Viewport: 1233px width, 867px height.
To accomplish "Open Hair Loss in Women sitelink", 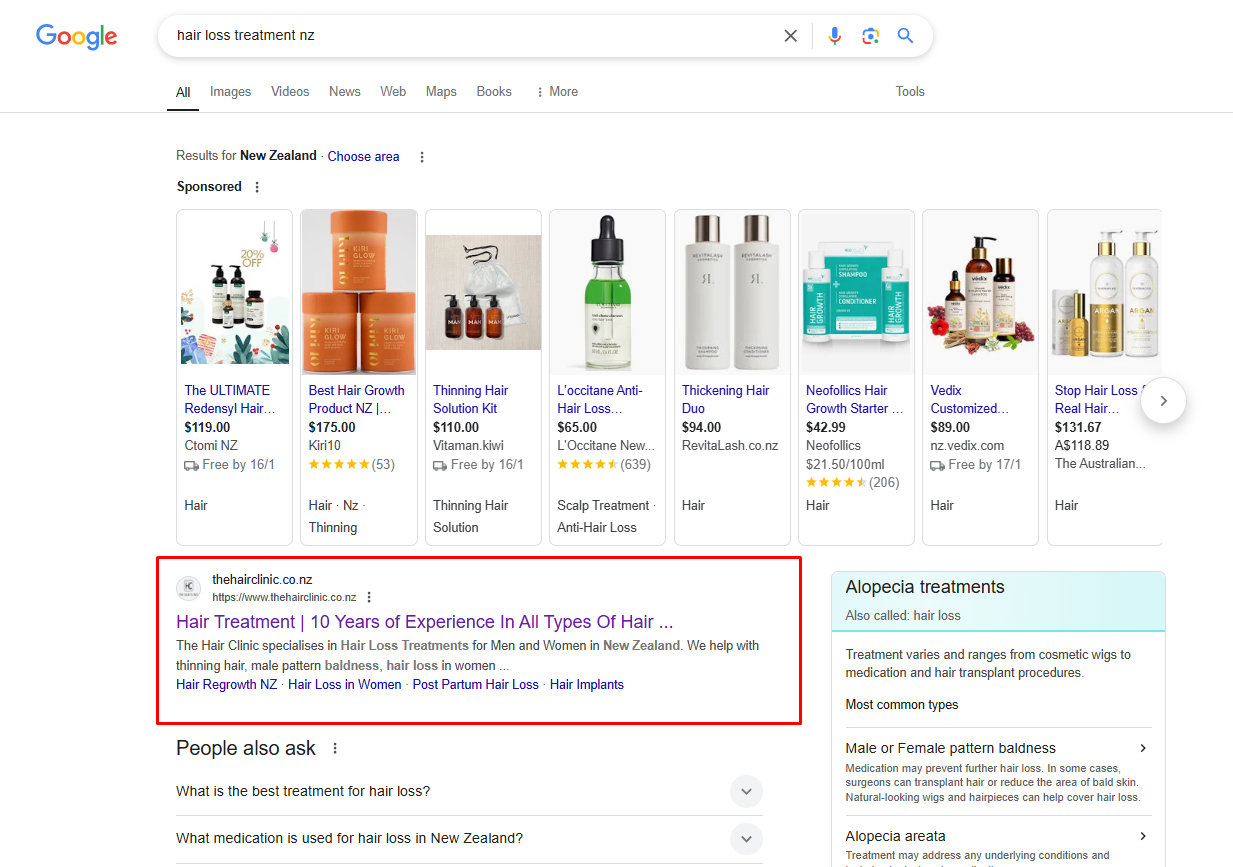I will [345, 685].
